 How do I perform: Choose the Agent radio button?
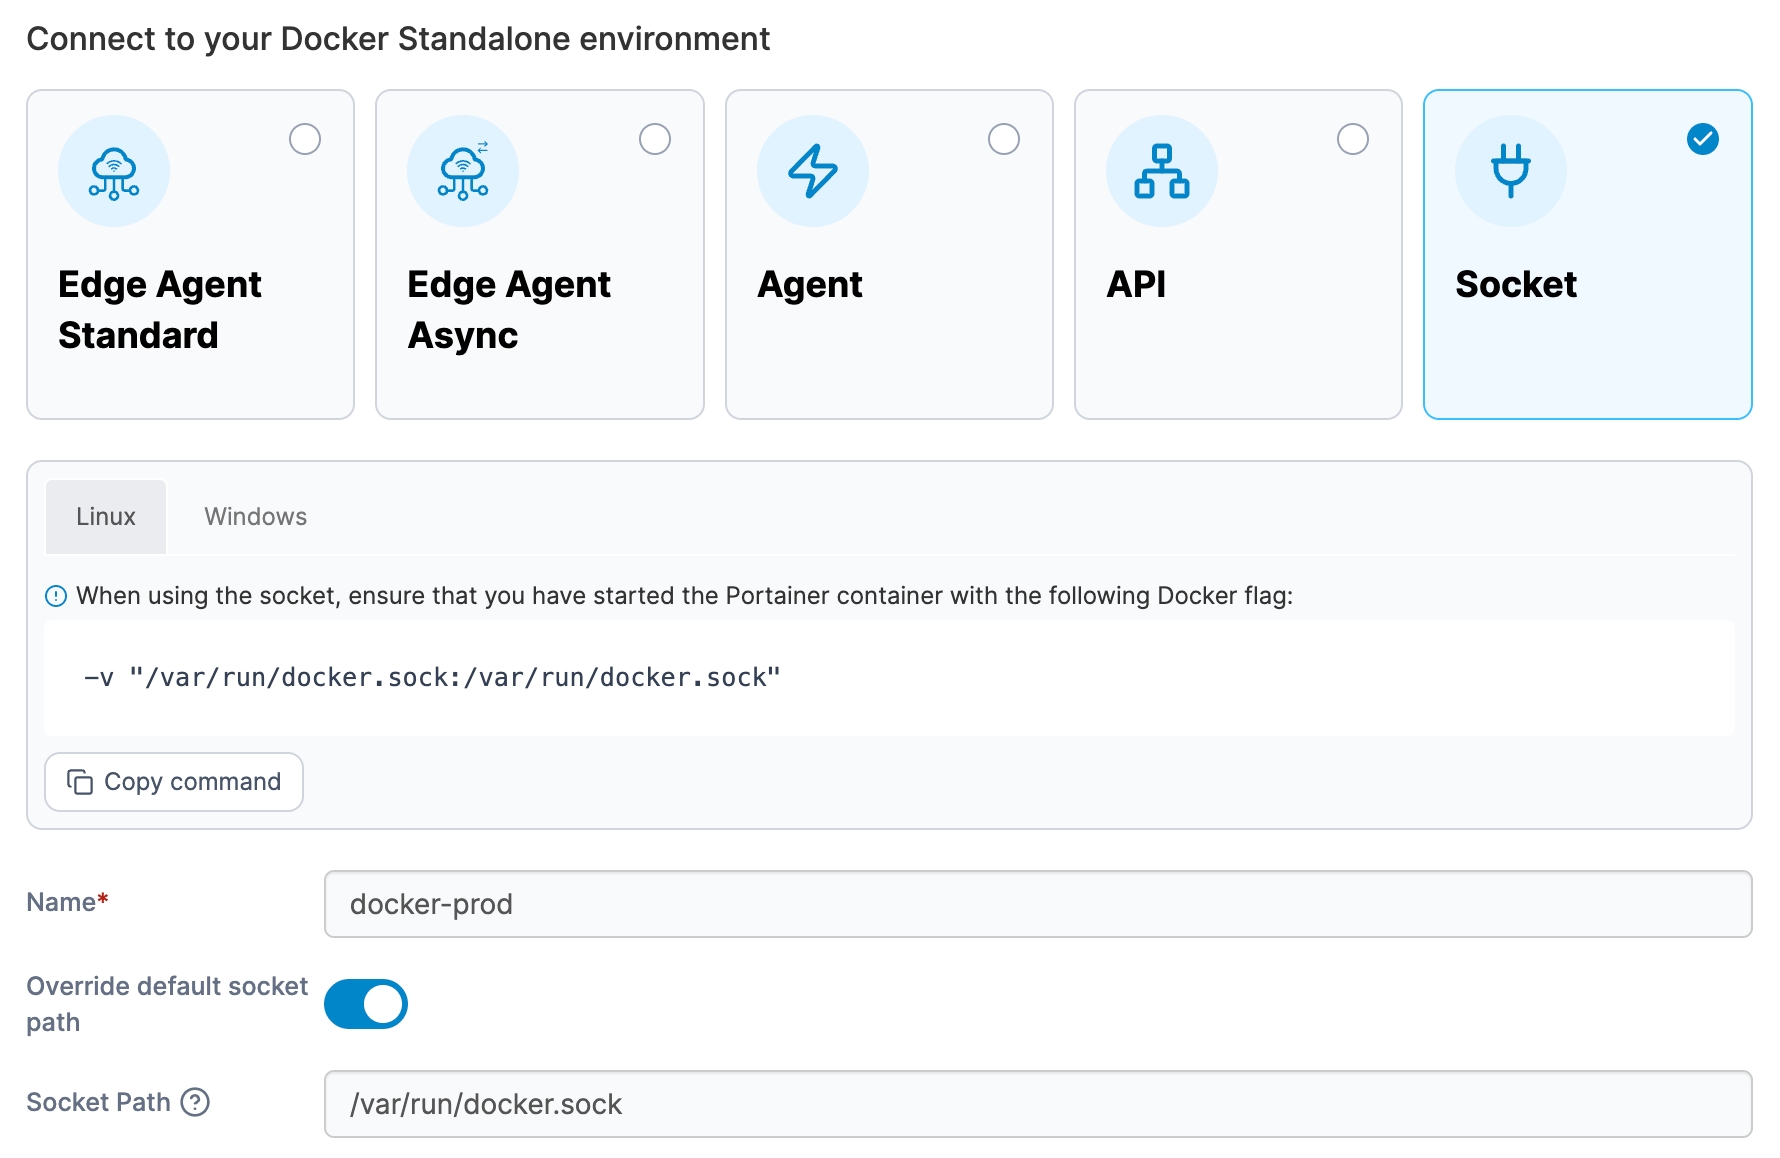coord(1004,139)
